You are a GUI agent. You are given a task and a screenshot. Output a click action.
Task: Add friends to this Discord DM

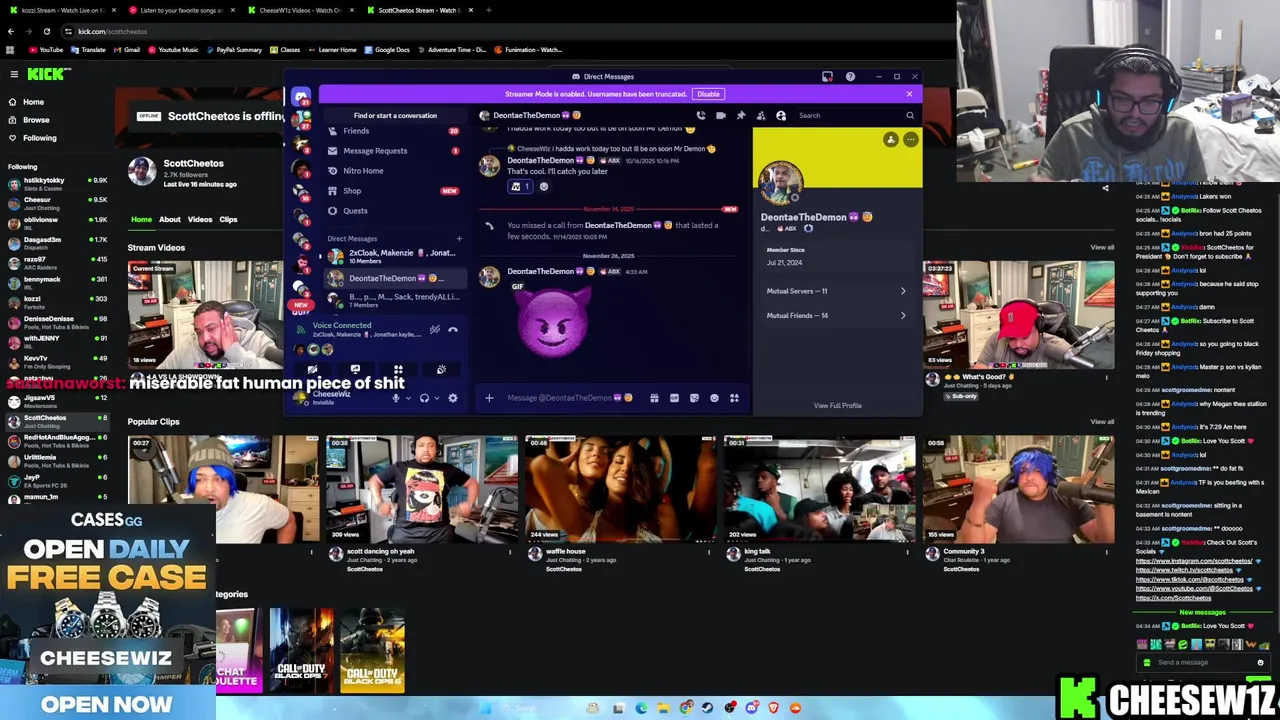point(760,115)
